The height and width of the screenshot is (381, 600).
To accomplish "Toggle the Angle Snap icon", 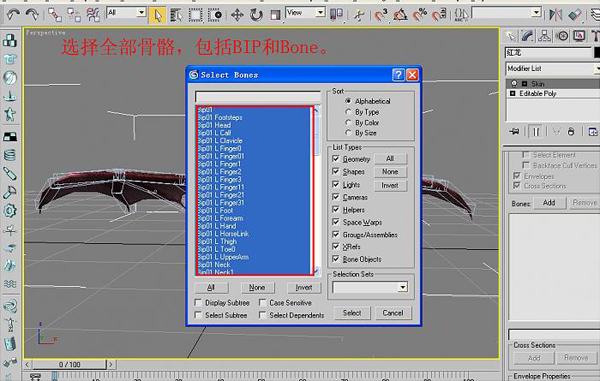I will point(400,15).
